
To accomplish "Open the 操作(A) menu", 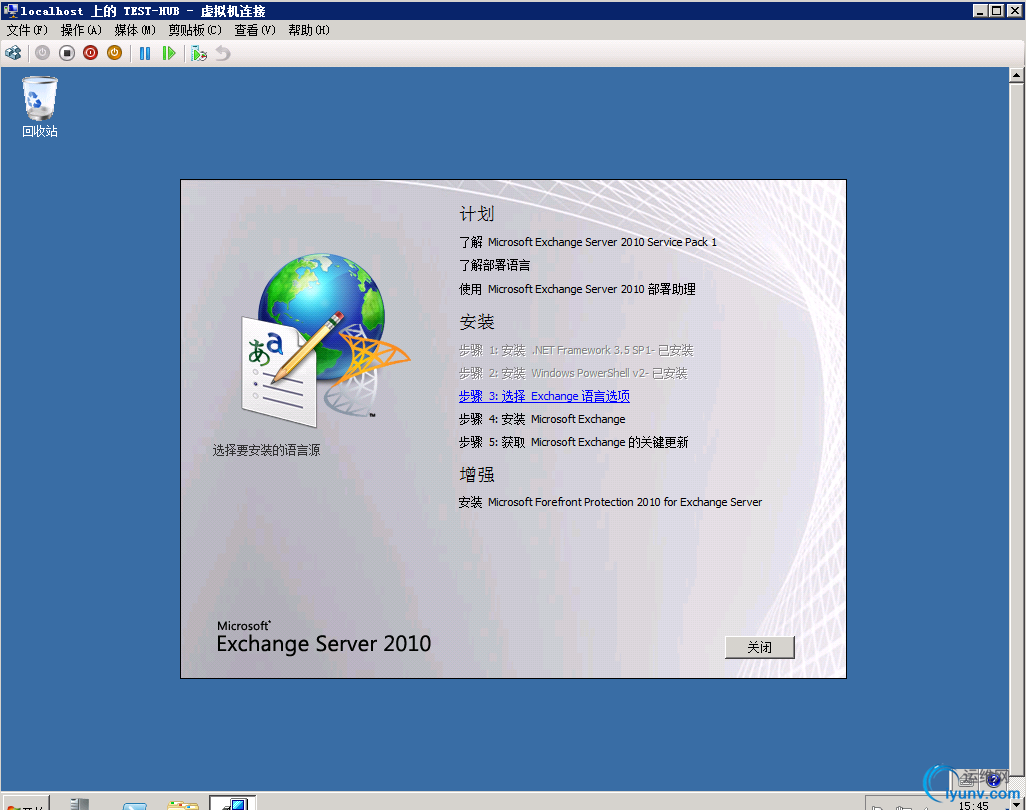I will tap(81, 30).
